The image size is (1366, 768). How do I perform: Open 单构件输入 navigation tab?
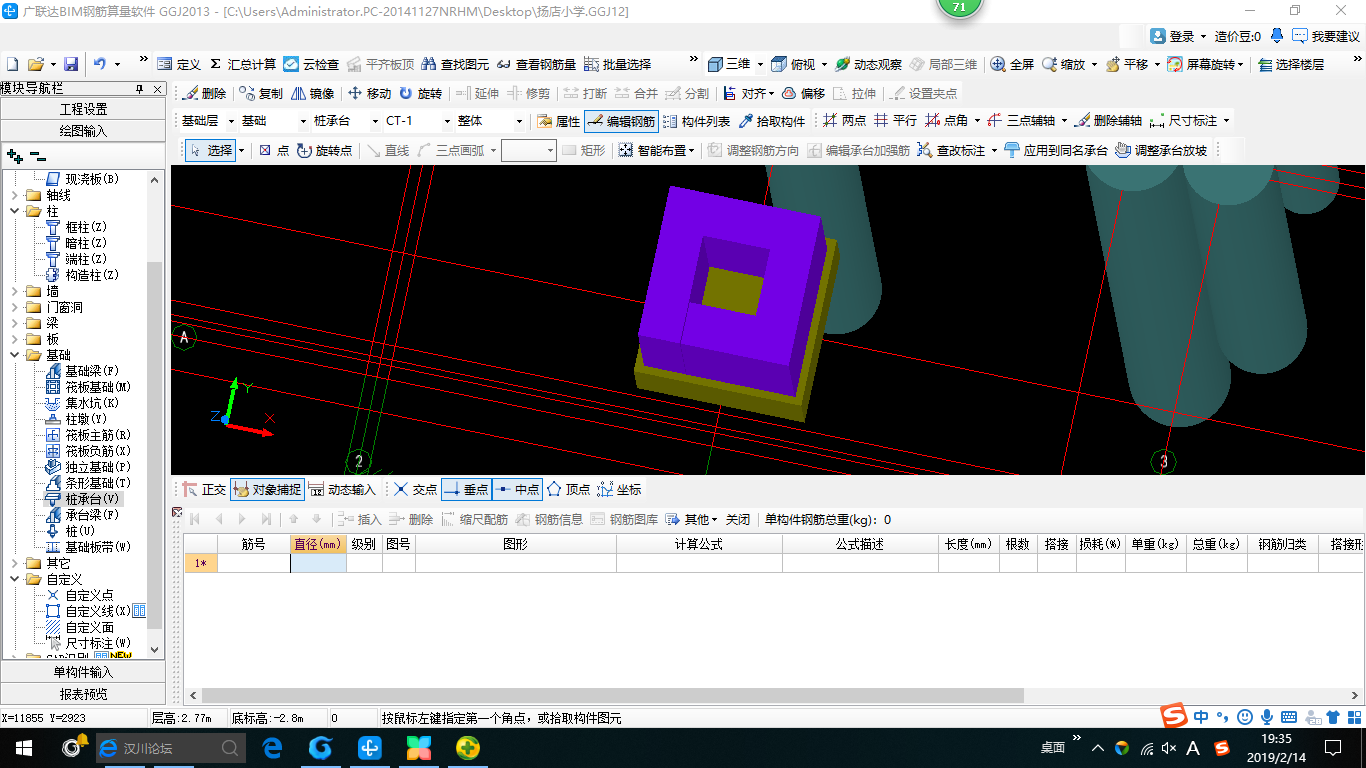click(x=84, y=672)
